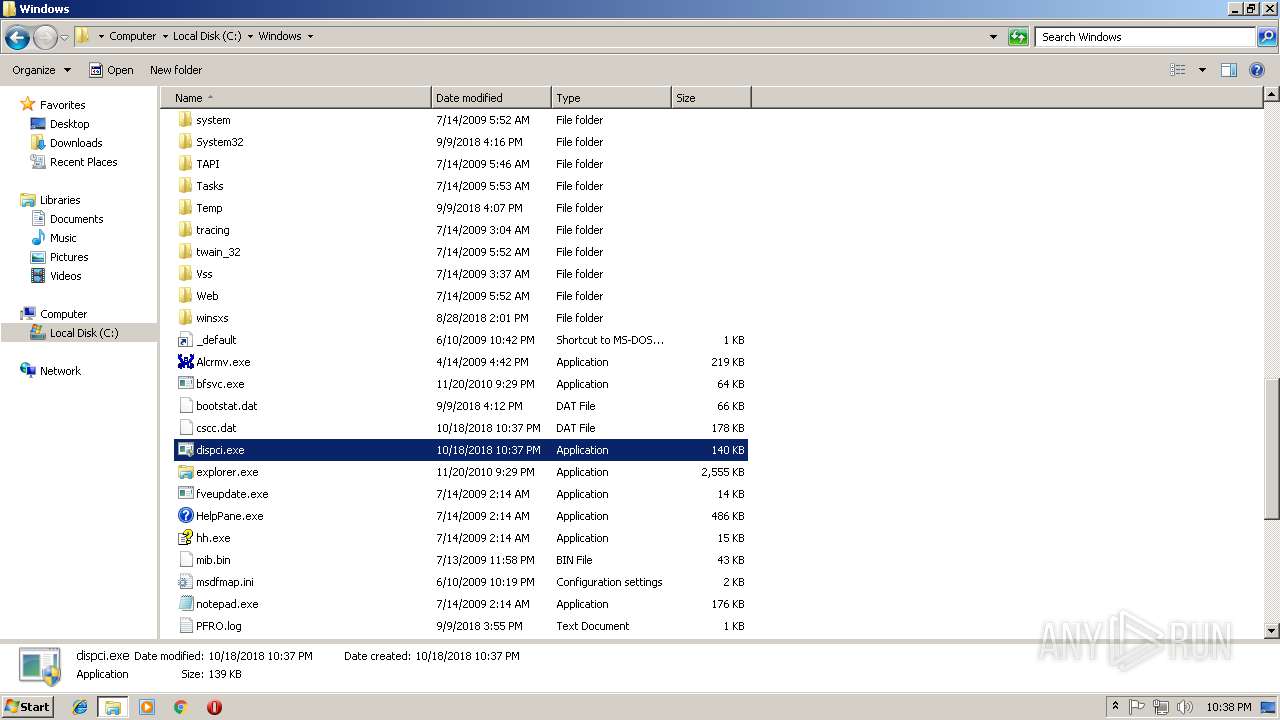Expand the Computer breadcrumb arrow
1280x720 pixels.
pyautogui.click(x=164, y=36)
